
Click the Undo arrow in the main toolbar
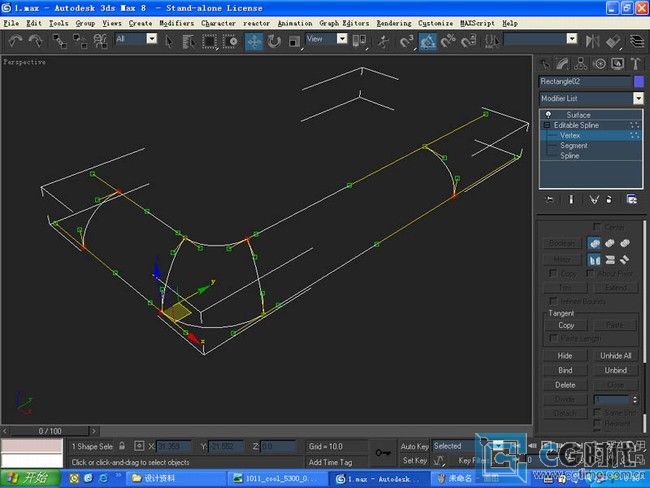coord(15,41)
